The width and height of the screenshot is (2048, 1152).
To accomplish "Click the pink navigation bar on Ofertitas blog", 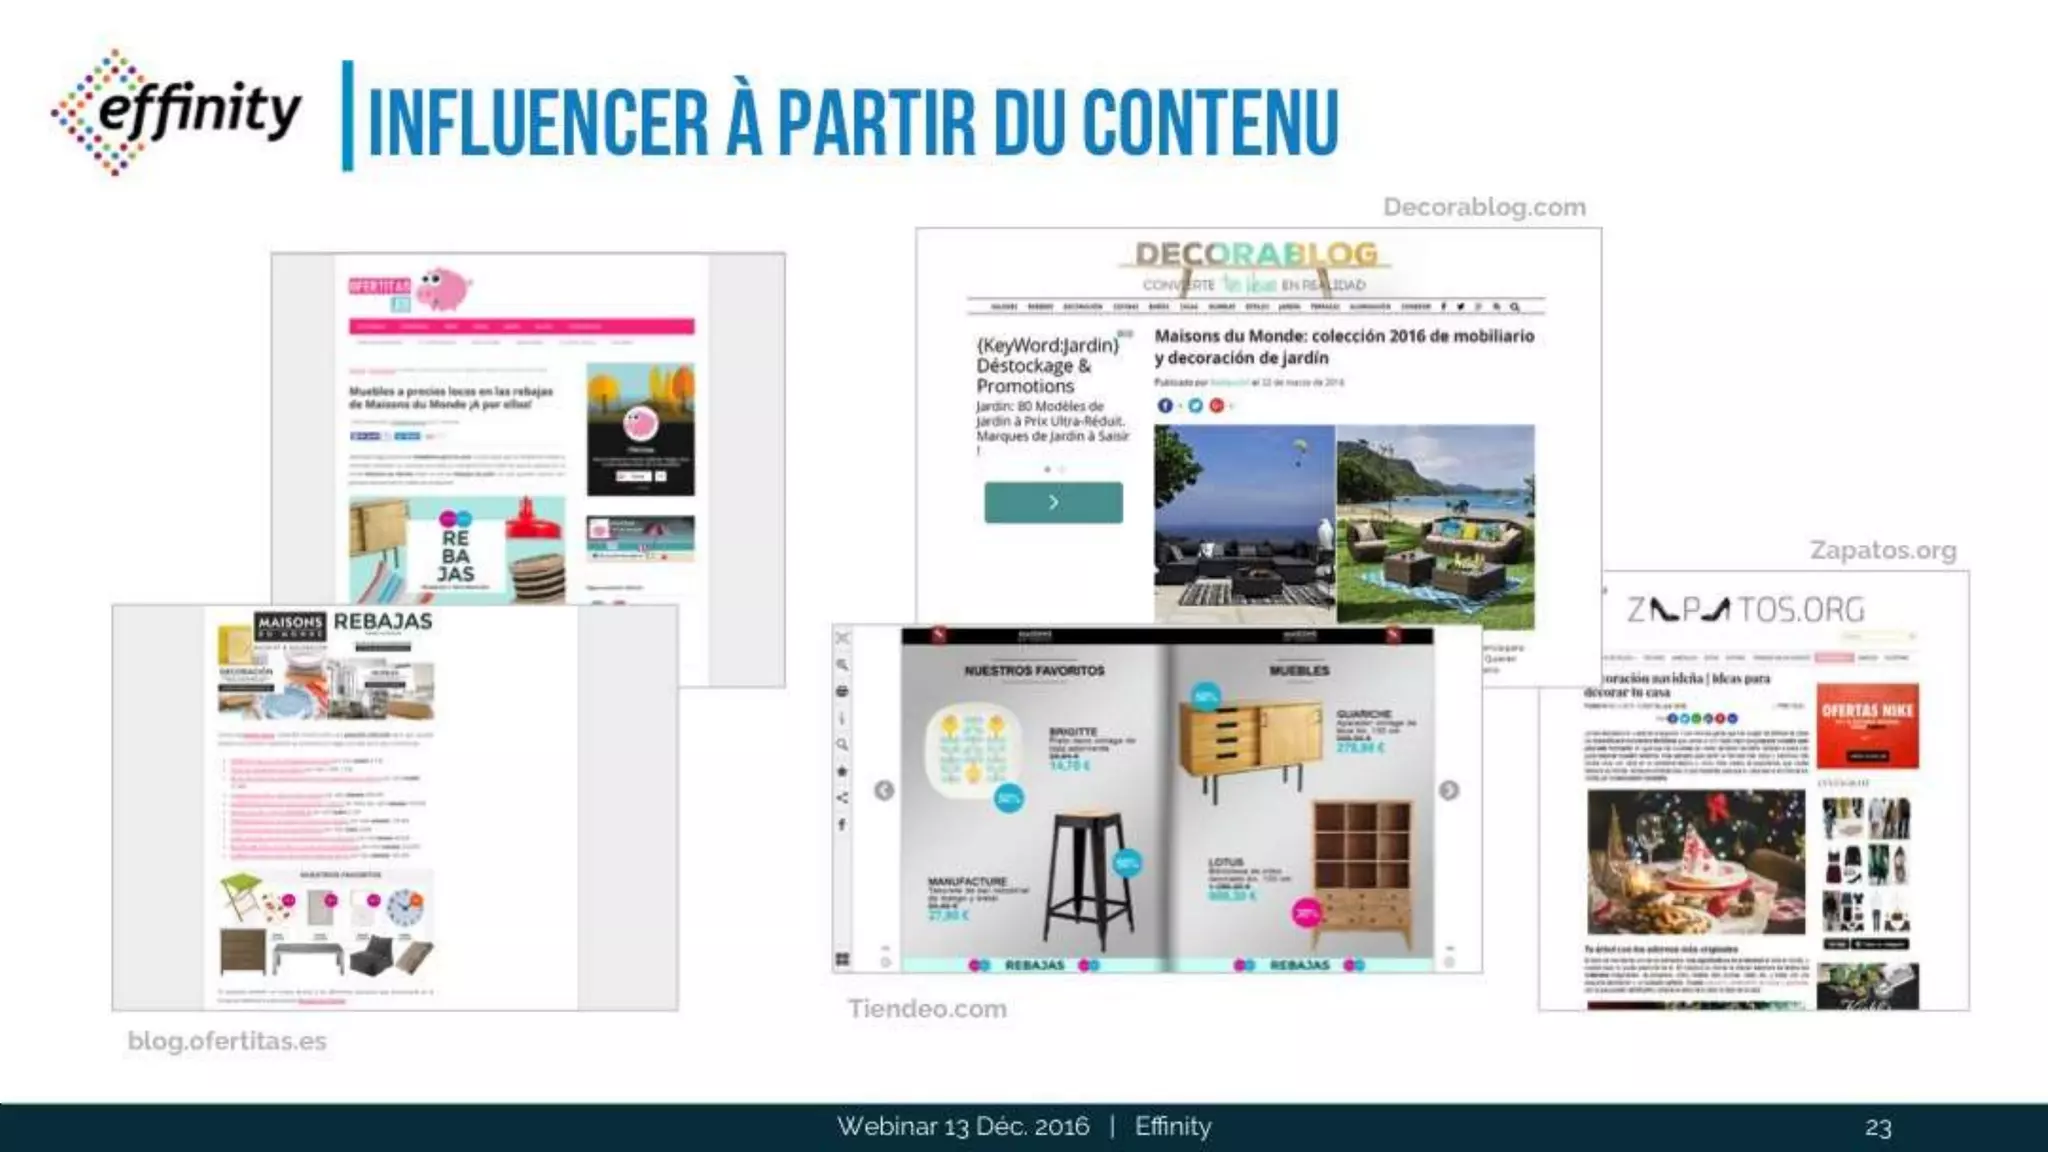I will point(521,326).
